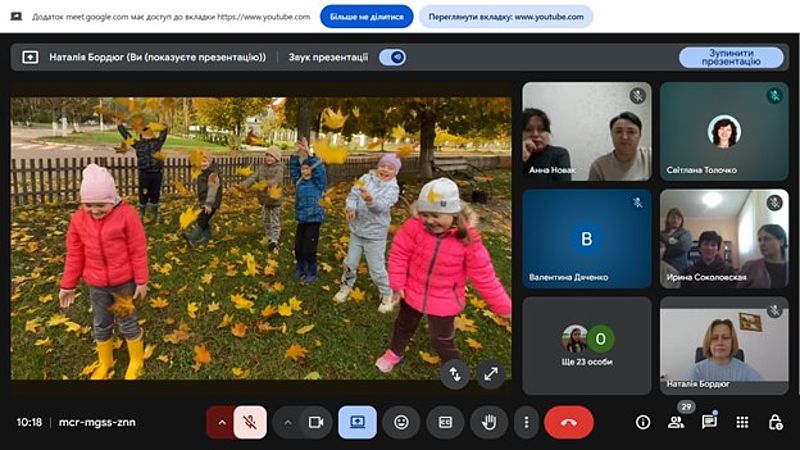This screenshot has height=450, width=800.
Task: Click the present screen icon
Action: pyautogui.click(x=357, y=422)
